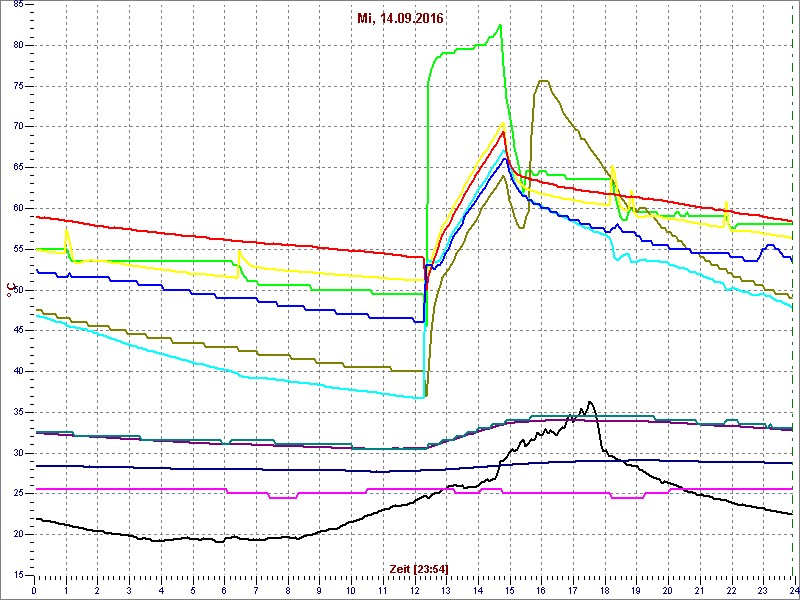The image size is (800, 600).
Task: Select the 25 value on the temperature axis
Action: point(17,494)
